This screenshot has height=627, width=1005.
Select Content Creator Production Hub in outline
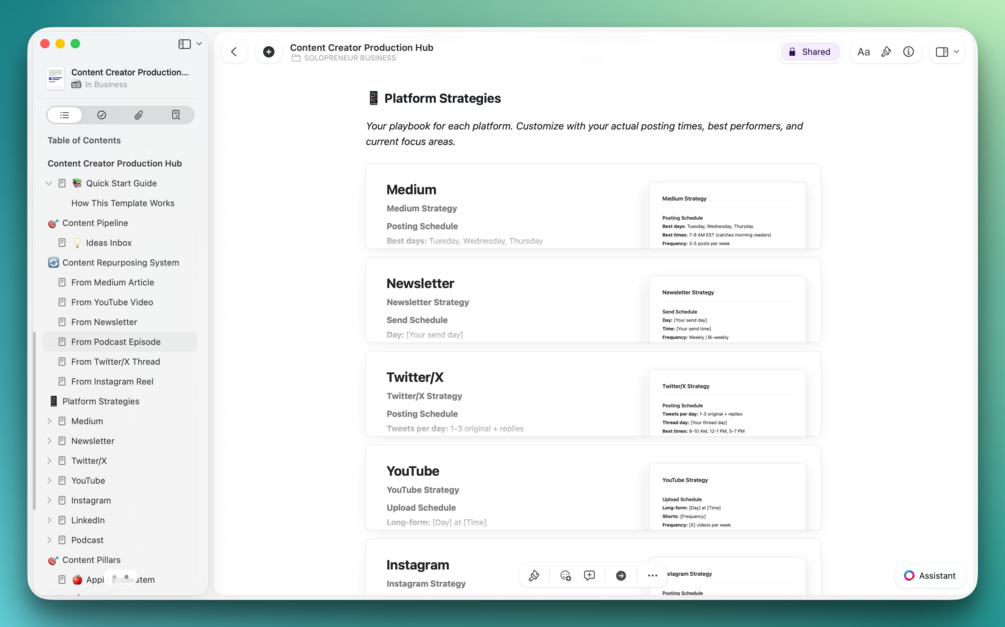115,163
